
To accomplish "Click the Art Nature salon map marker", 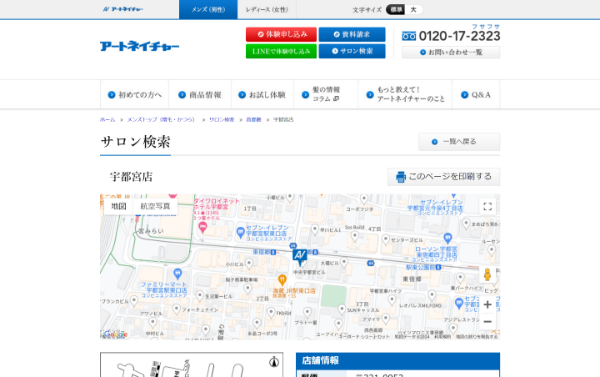I will tap(300, 257).
